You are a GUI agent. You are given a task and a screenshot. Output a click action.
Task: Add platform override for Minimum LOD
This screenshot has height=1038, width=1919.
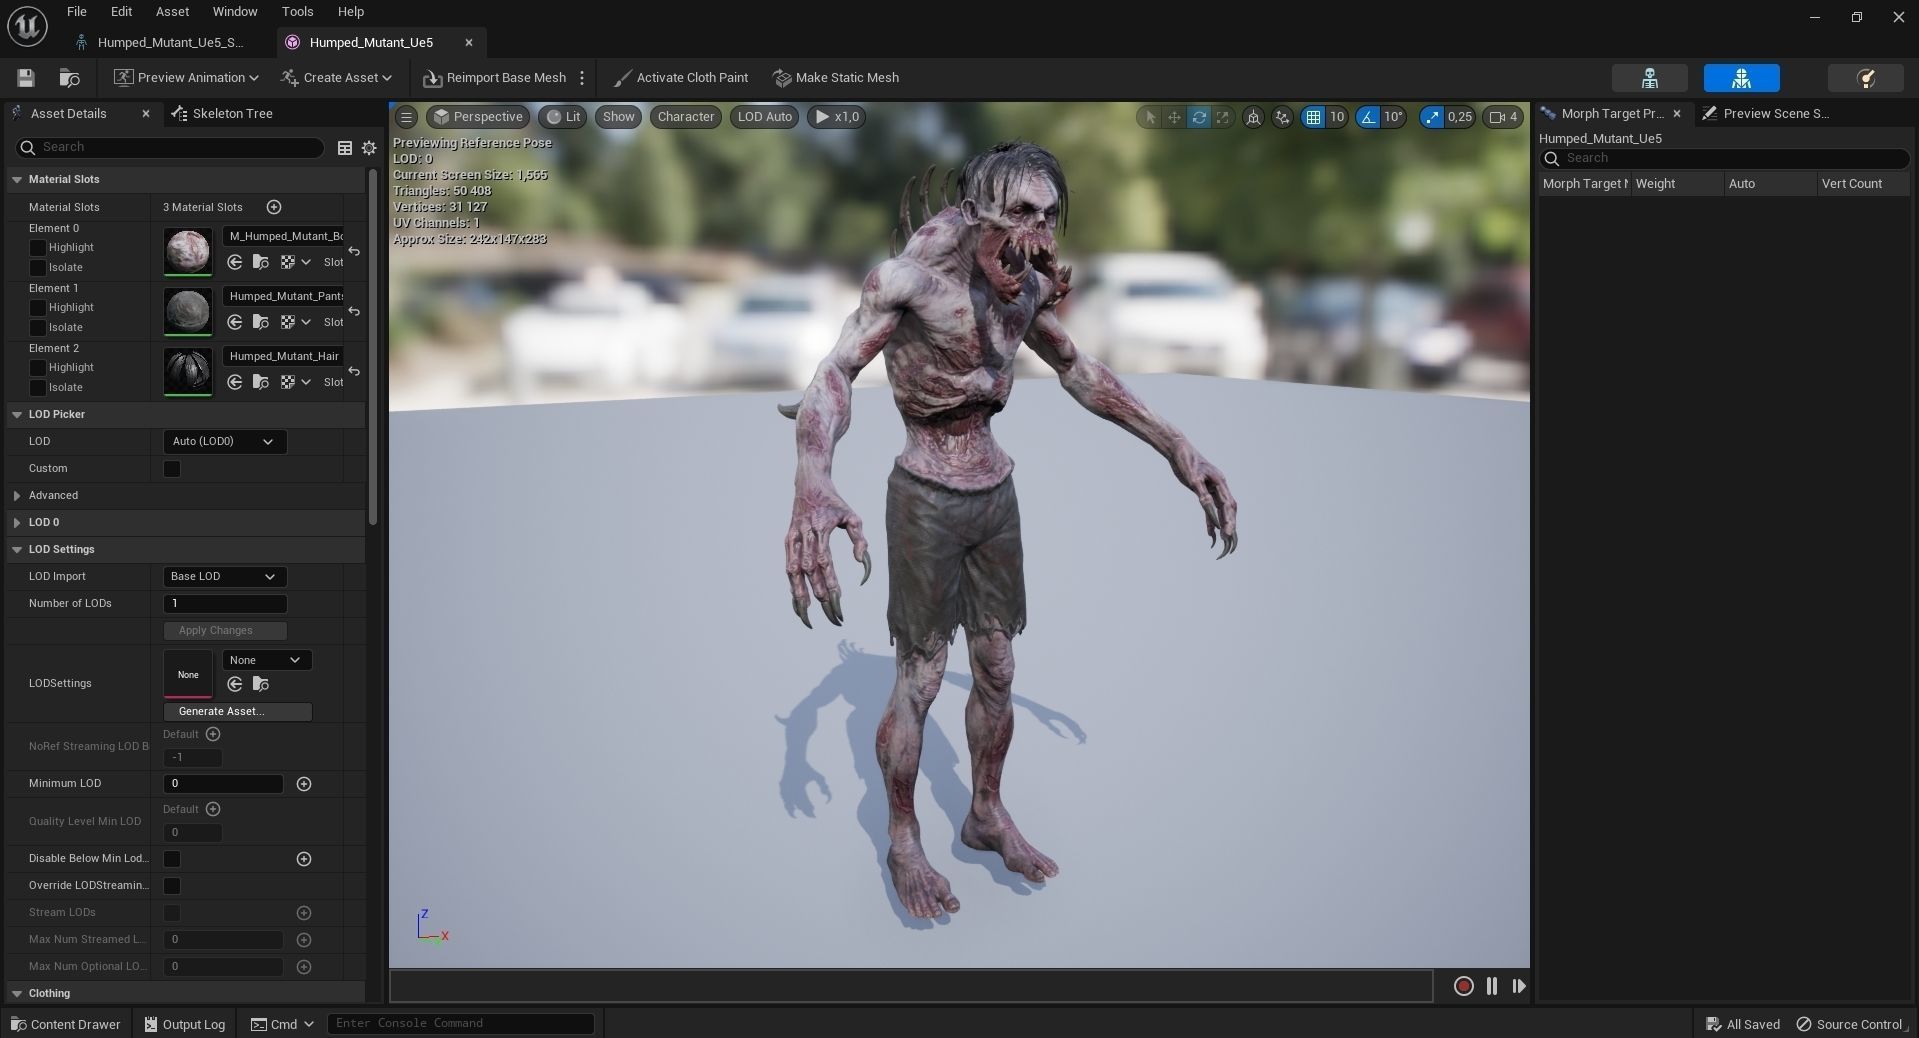[304, 784]
